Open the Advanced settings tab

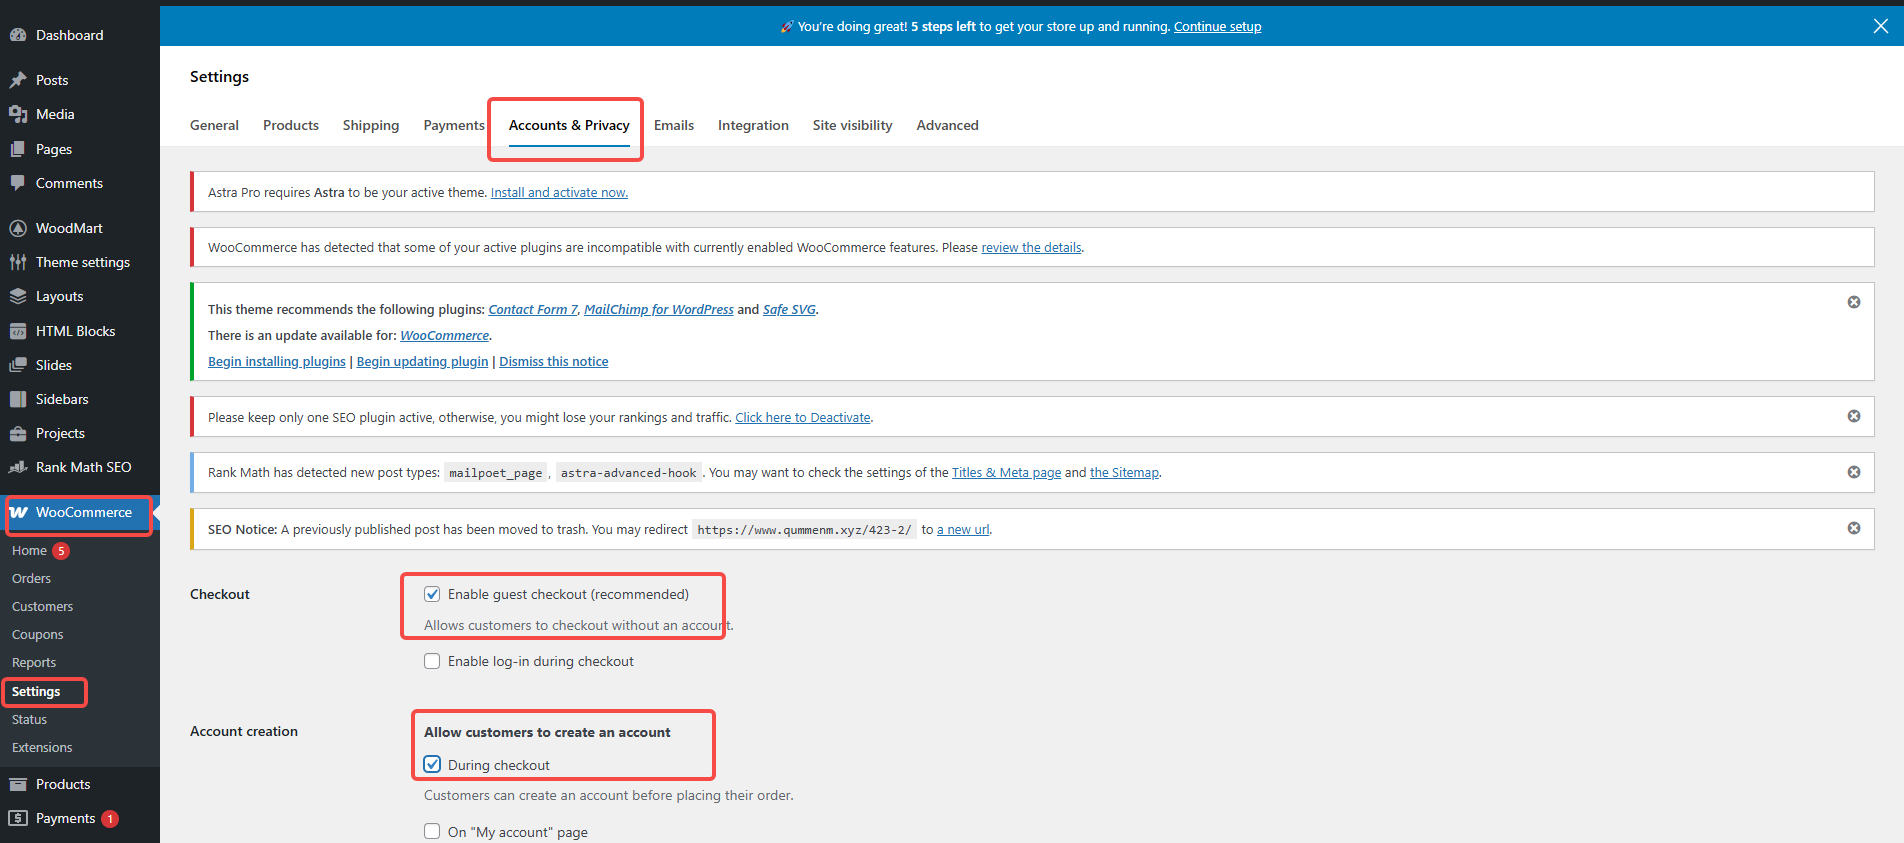(x=947, y=125)
